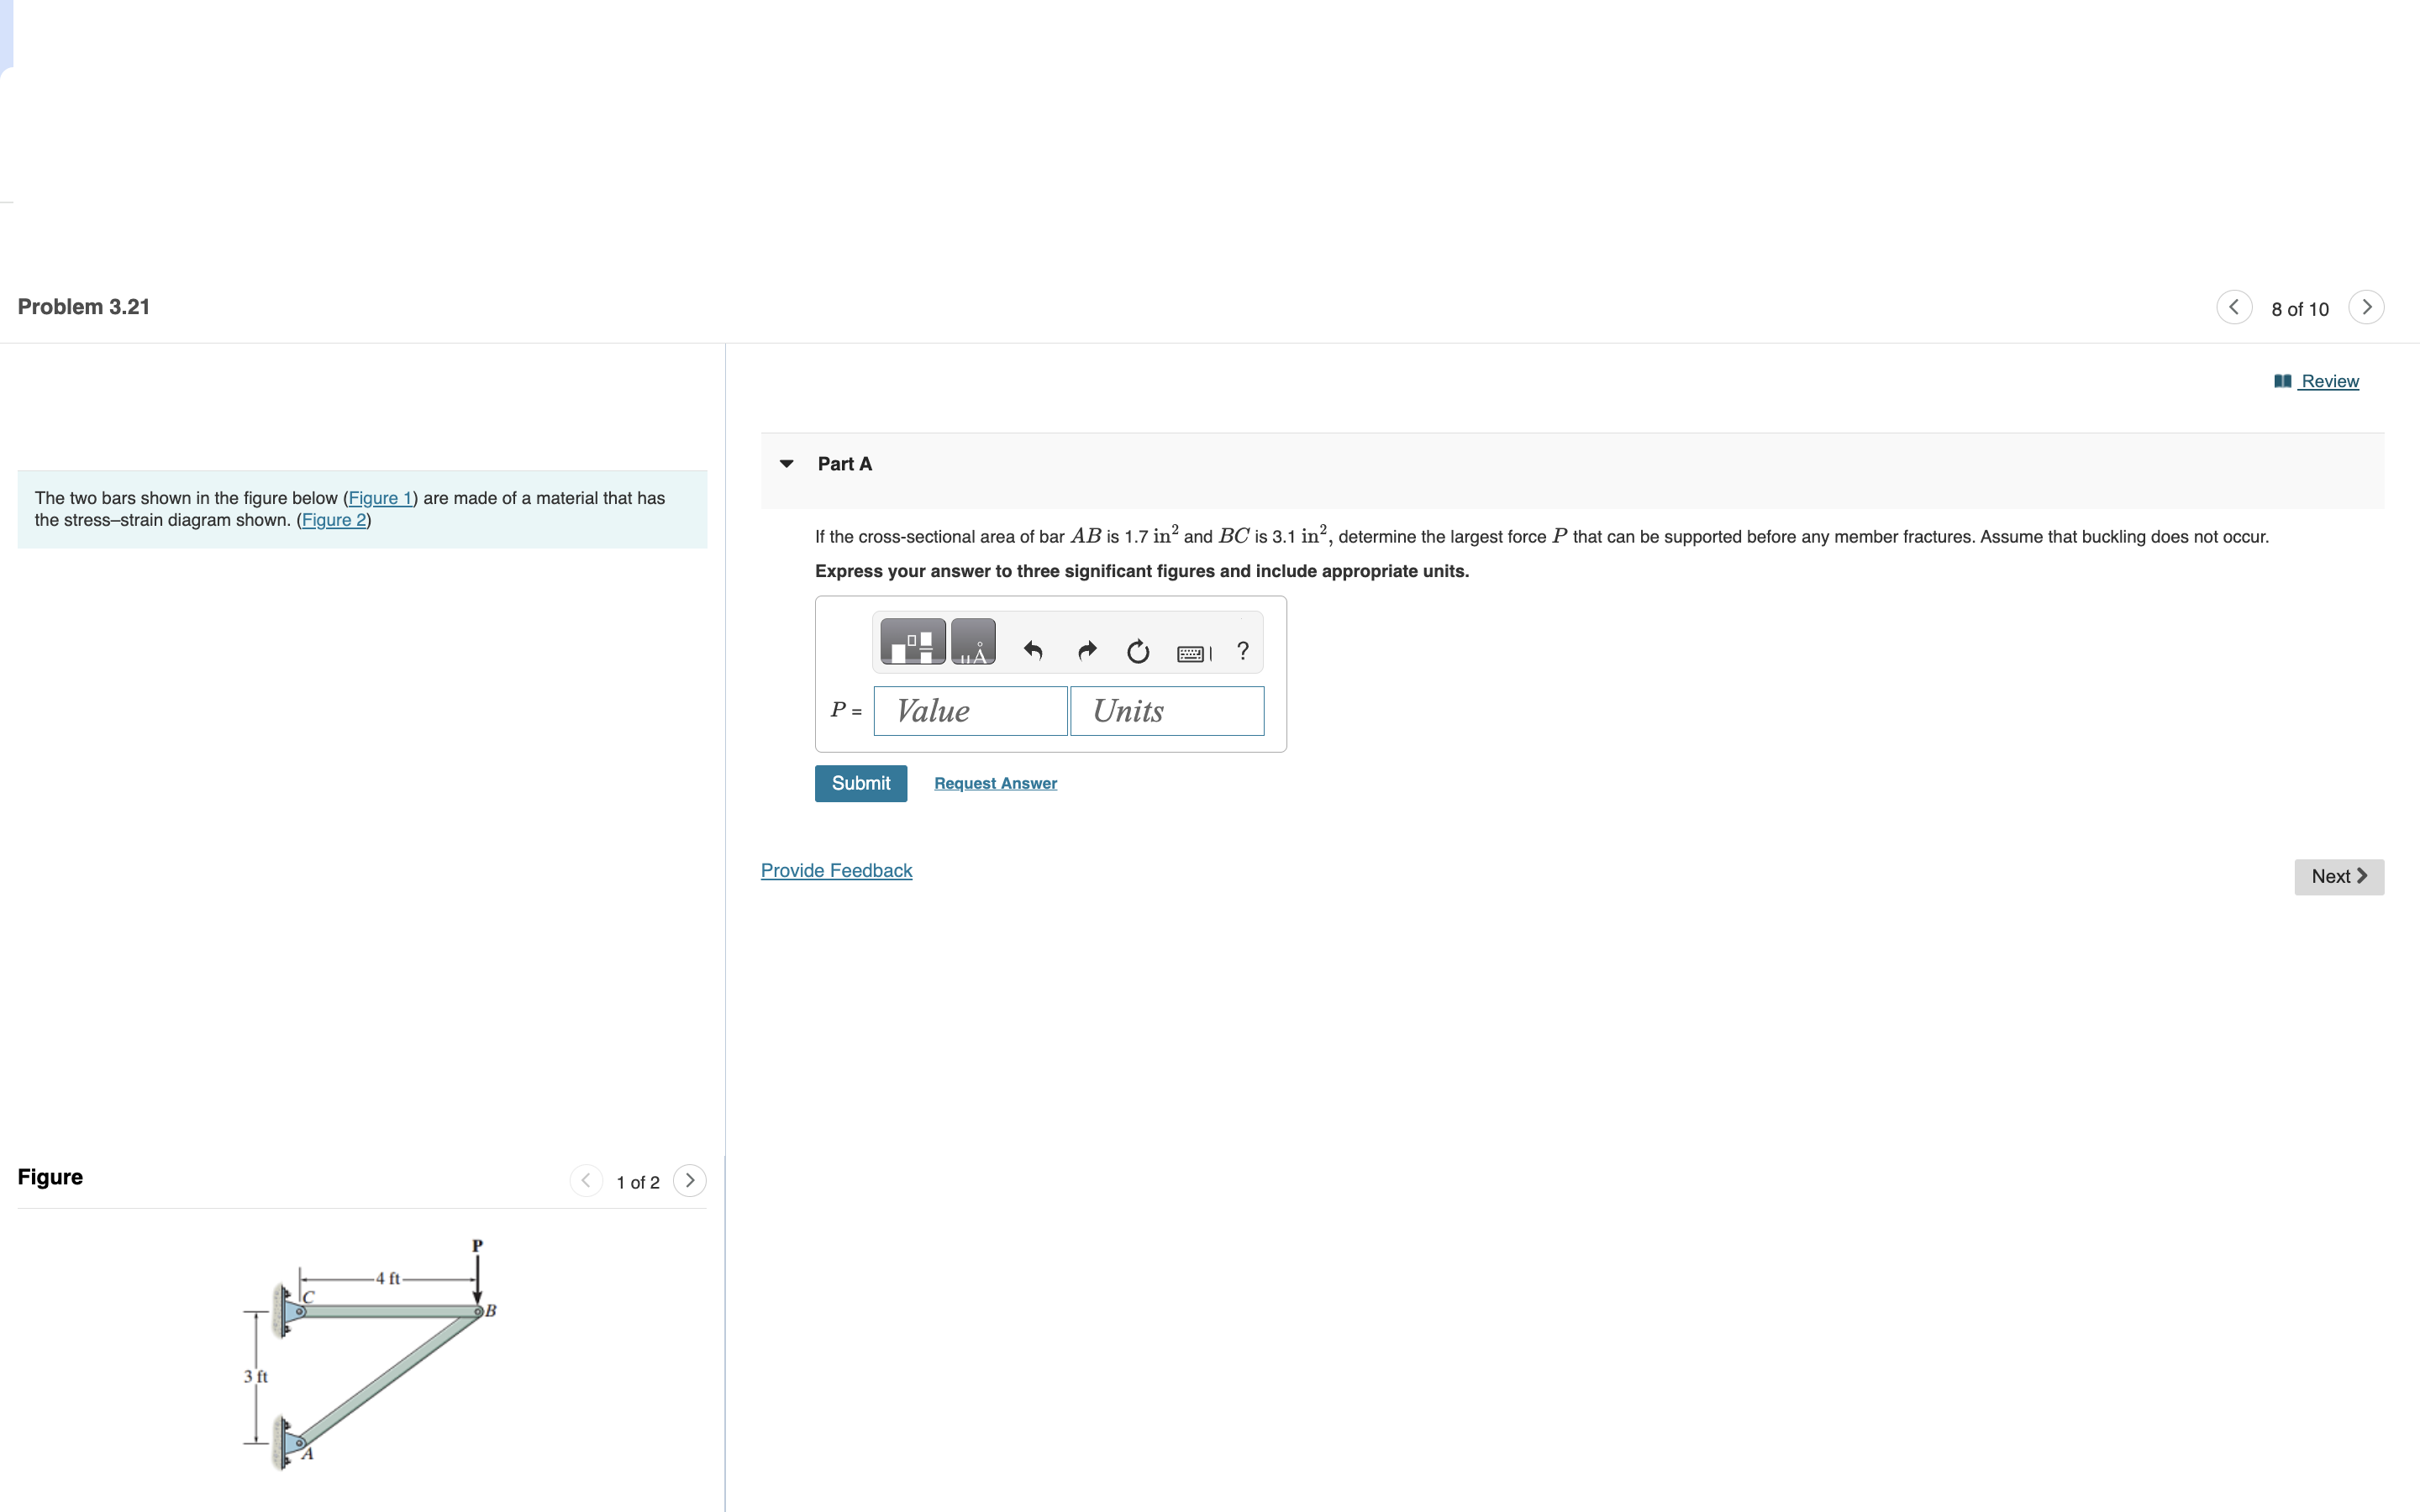The image size is (2420, 1512).
Task: Open the Request Answer link
Action: pyautogui.click(x=995, y=783)
